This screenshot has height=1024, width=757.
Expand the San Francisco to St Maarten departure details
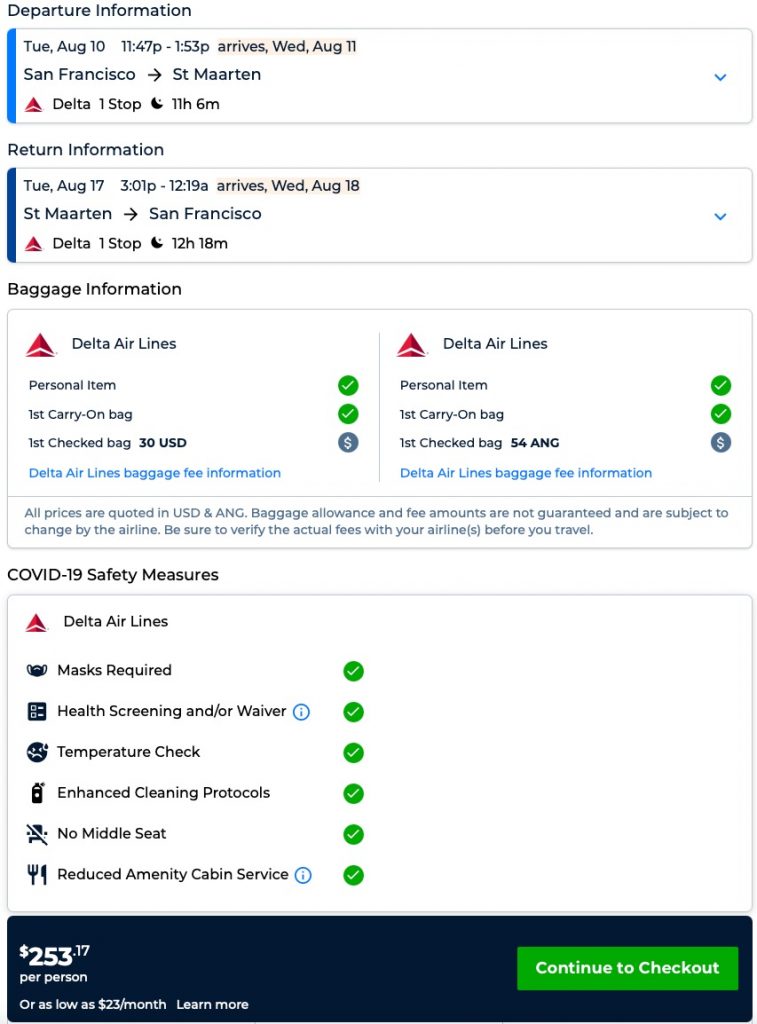click(x=720, y=77)
